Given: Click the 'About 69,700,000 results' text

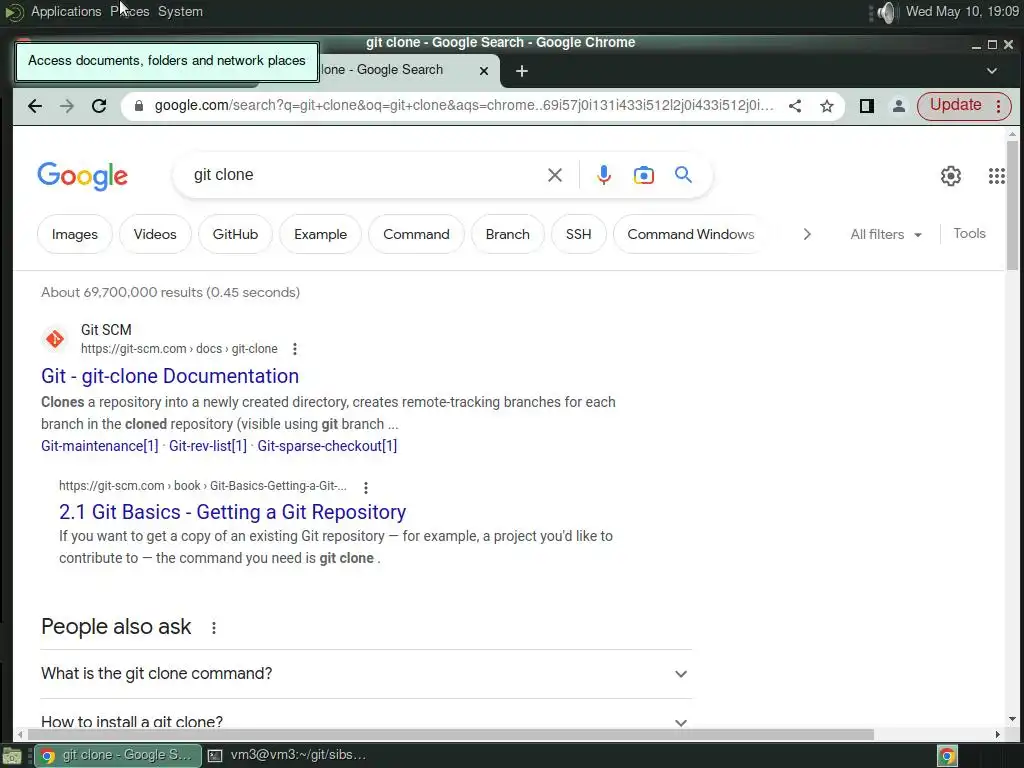Looking at the screenshot, I should 170,293.
